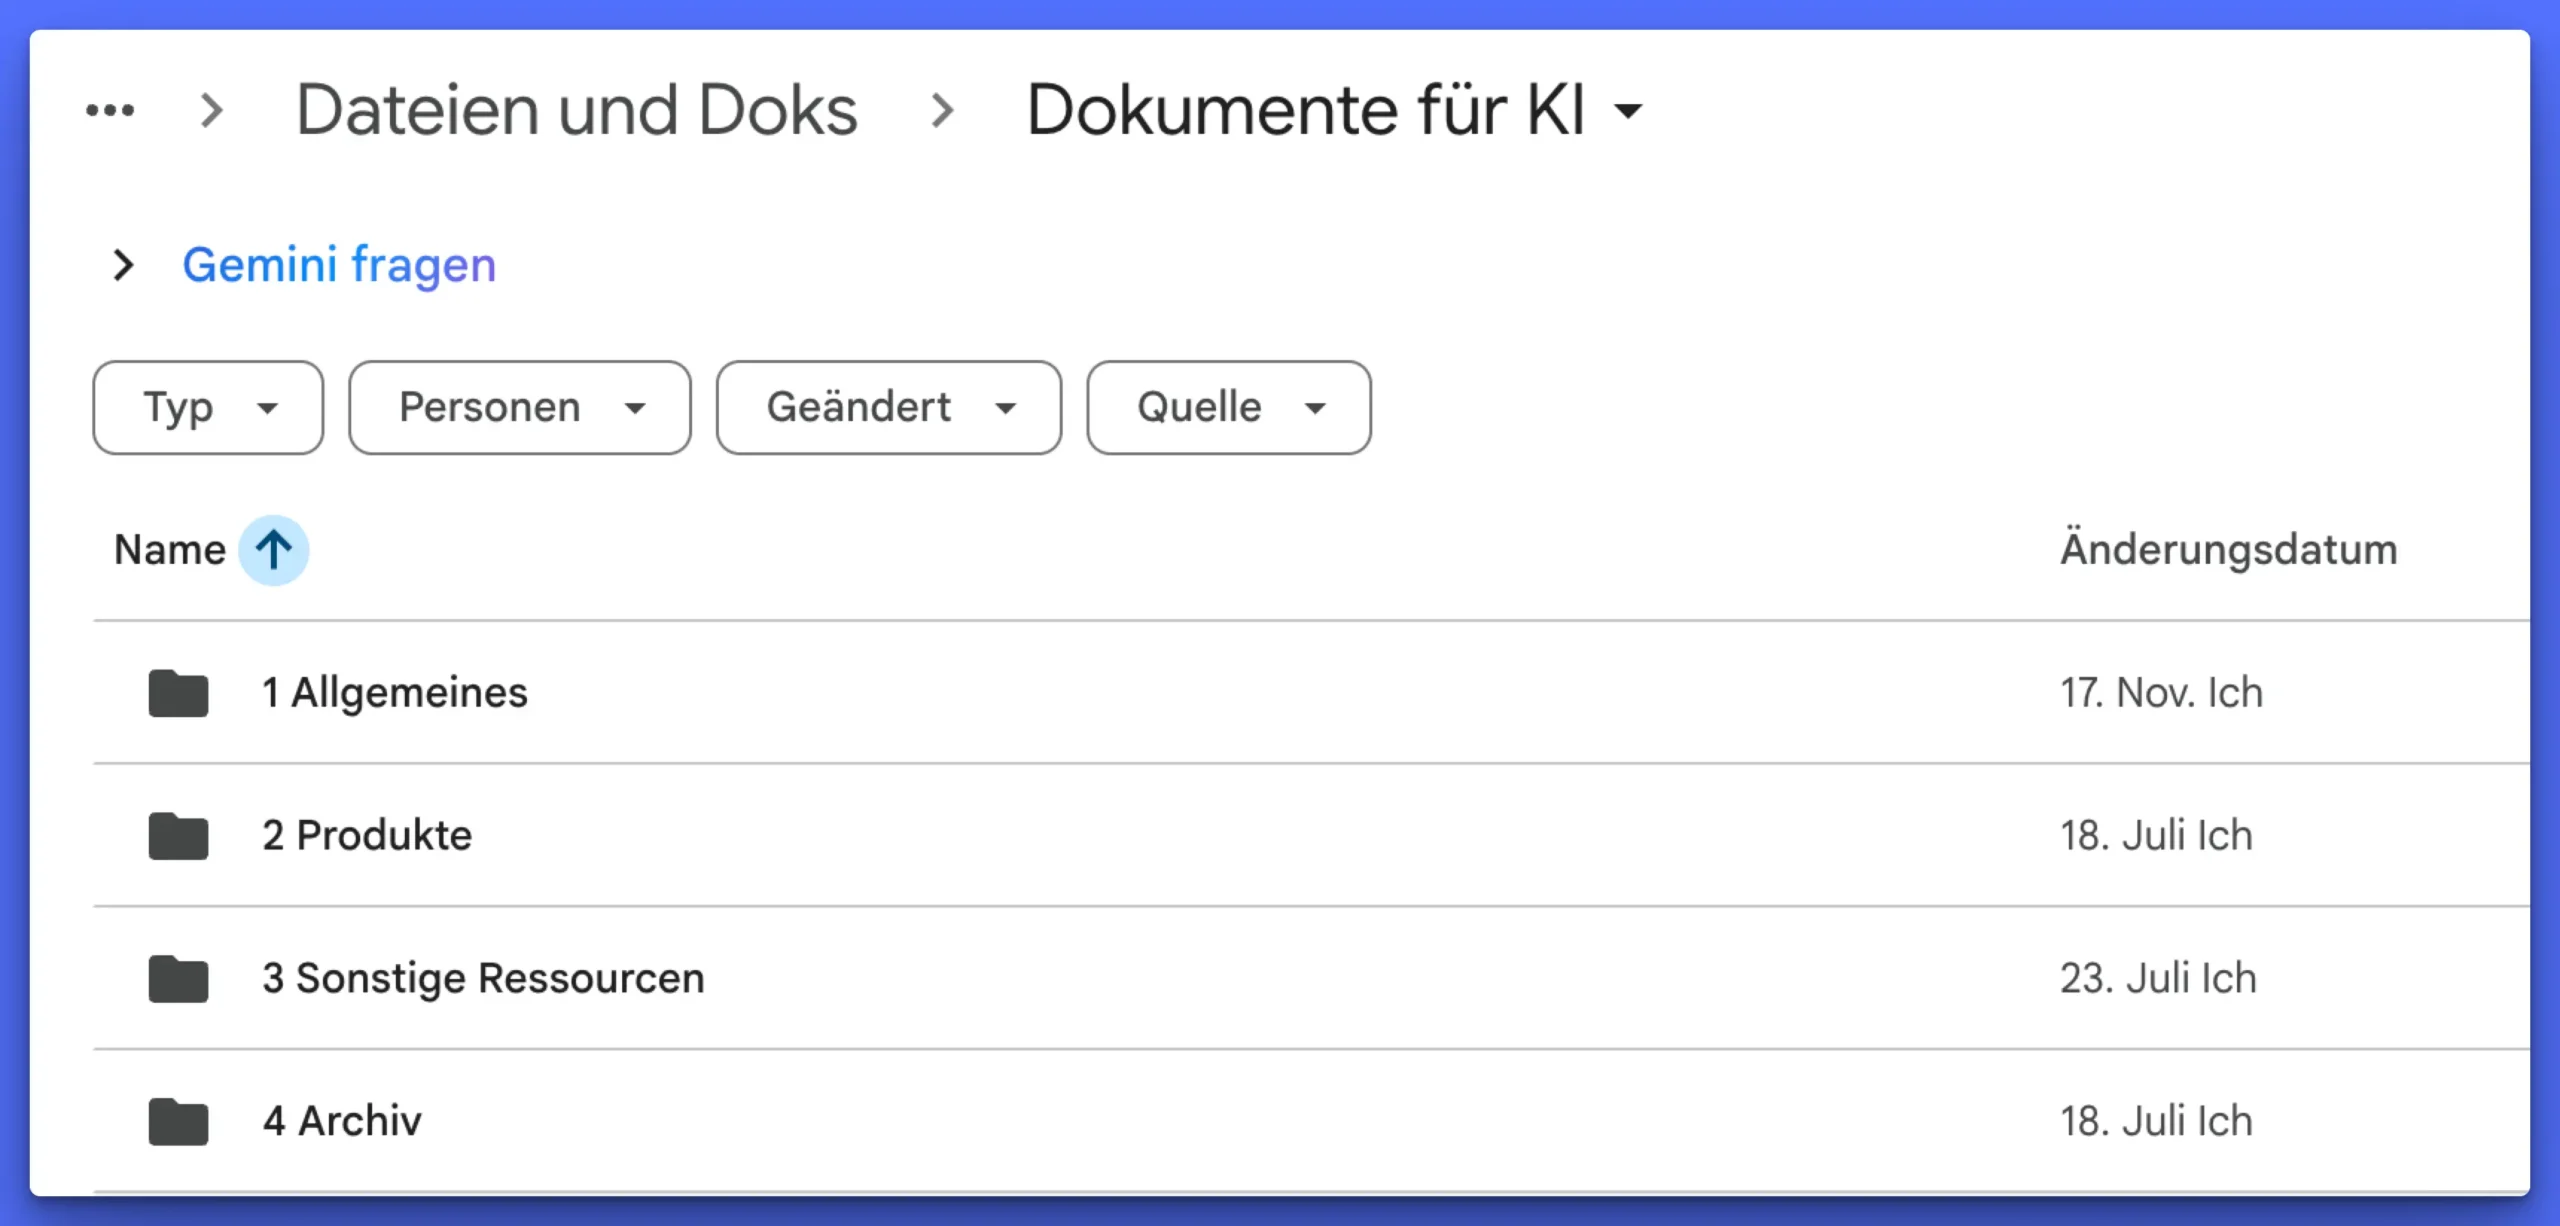Open the Quelle filter dropdown
The image size is (2560, 1226).
(1228, 408)
